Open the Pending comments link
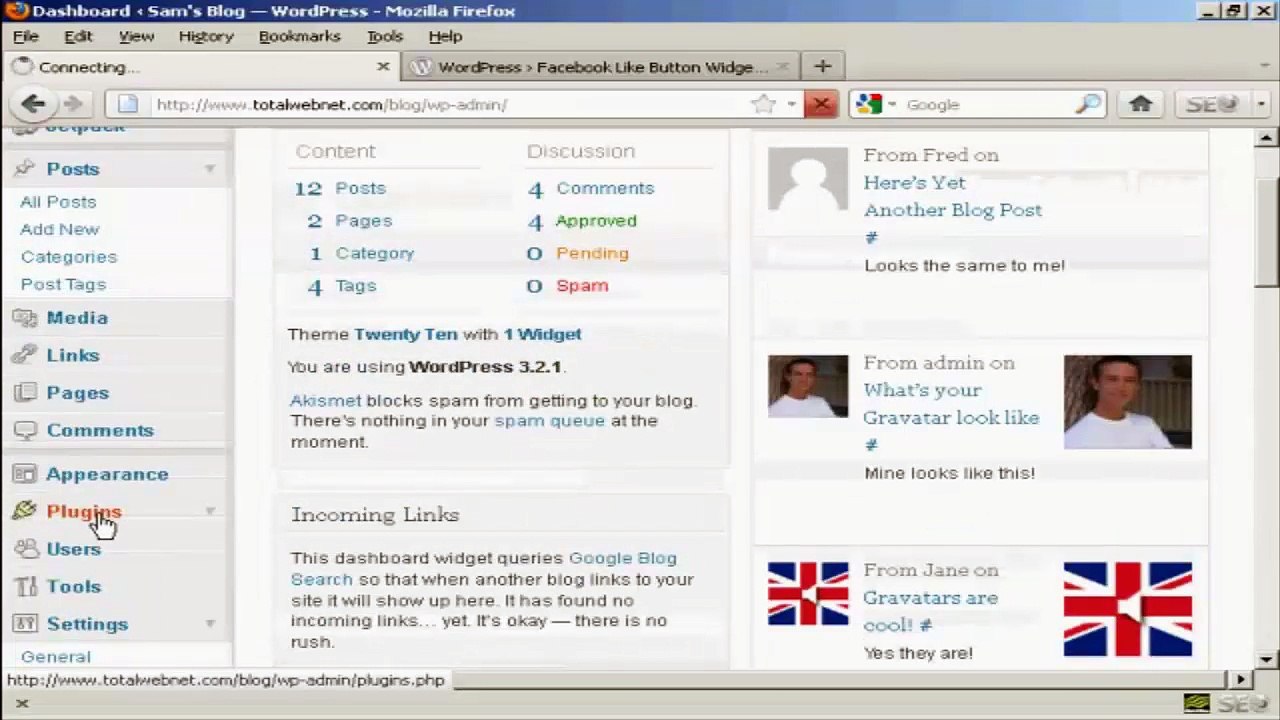The image size is (1280, 720). click(x=592, y=253)
